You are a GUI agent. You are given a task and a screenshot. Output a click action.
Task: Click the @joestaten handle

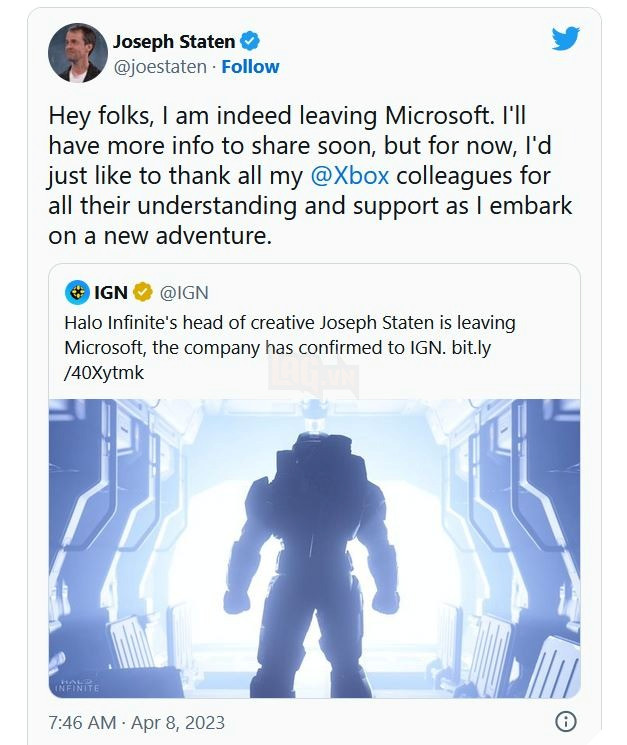point(159,67)
